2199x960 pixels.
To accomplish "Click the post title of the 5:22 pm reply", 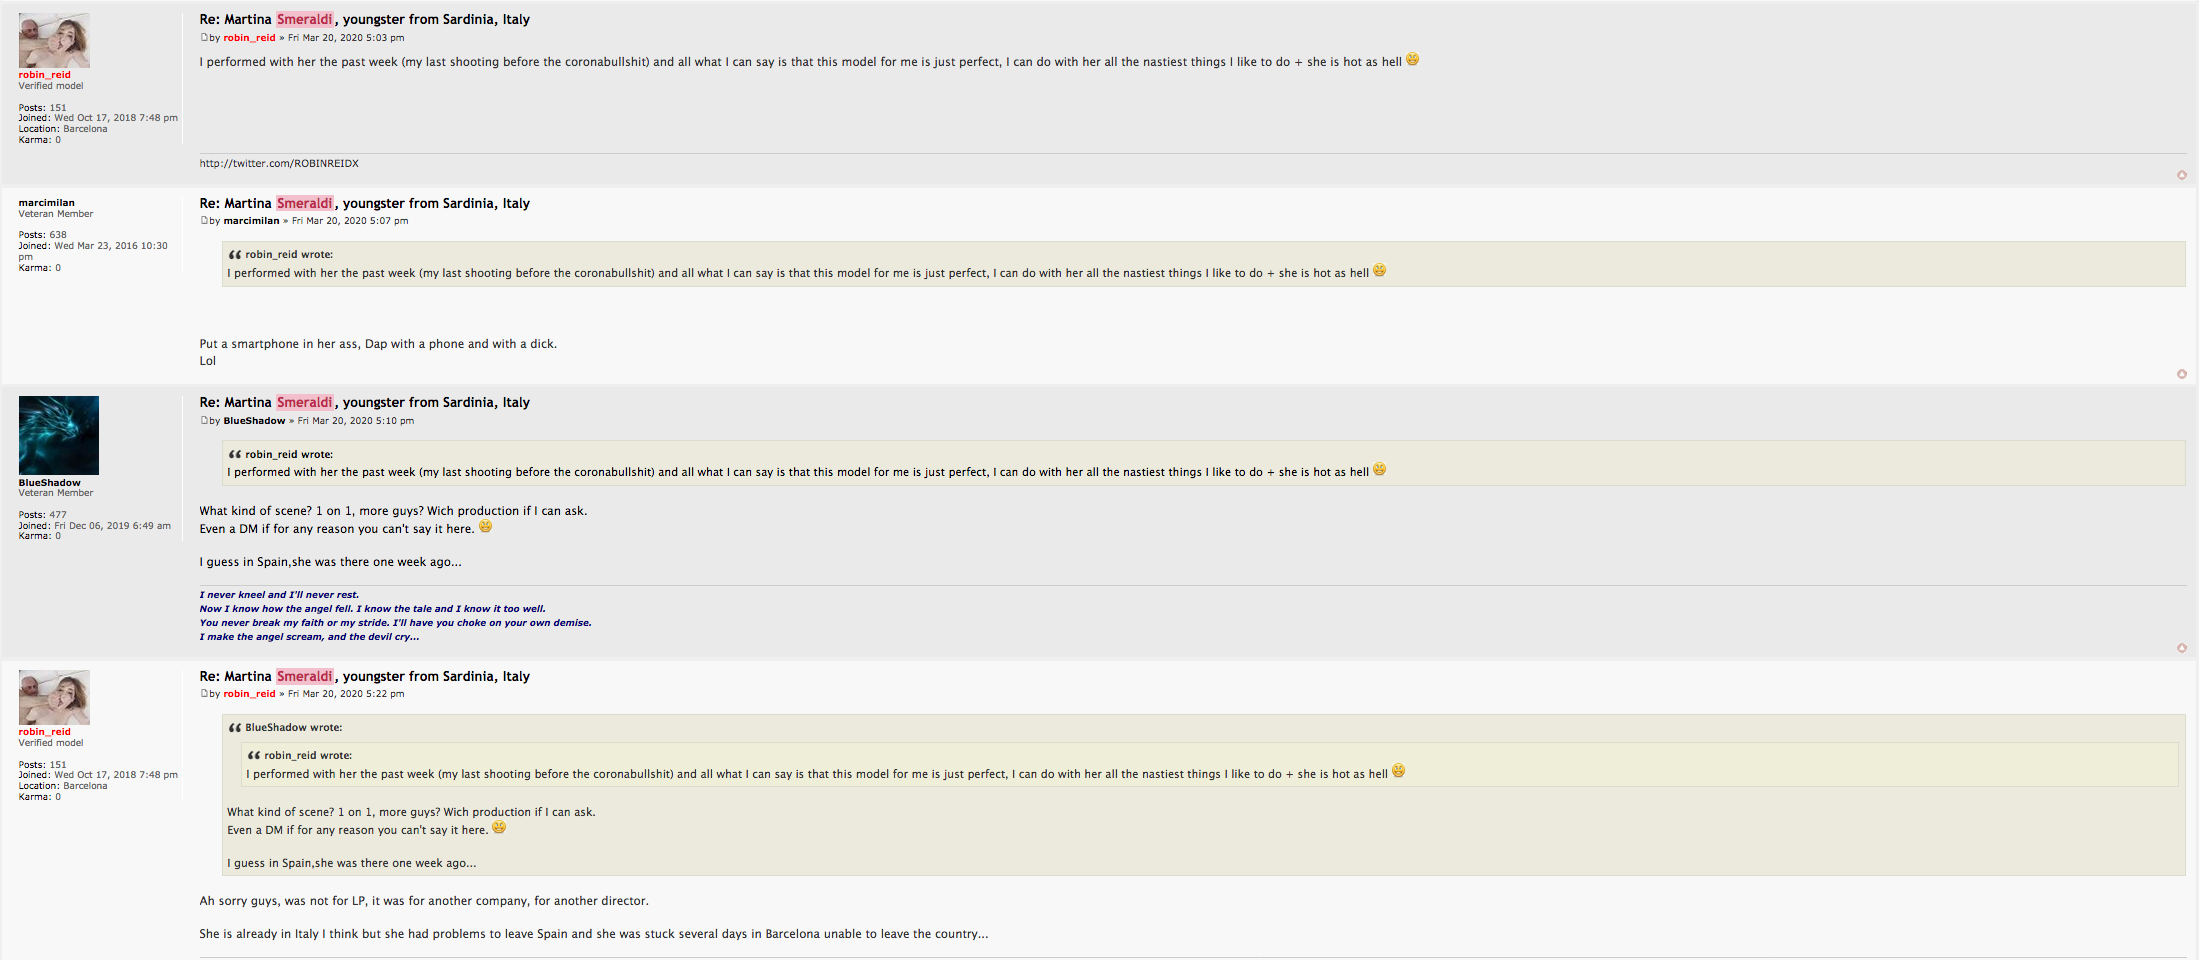I will coord(364,676).
